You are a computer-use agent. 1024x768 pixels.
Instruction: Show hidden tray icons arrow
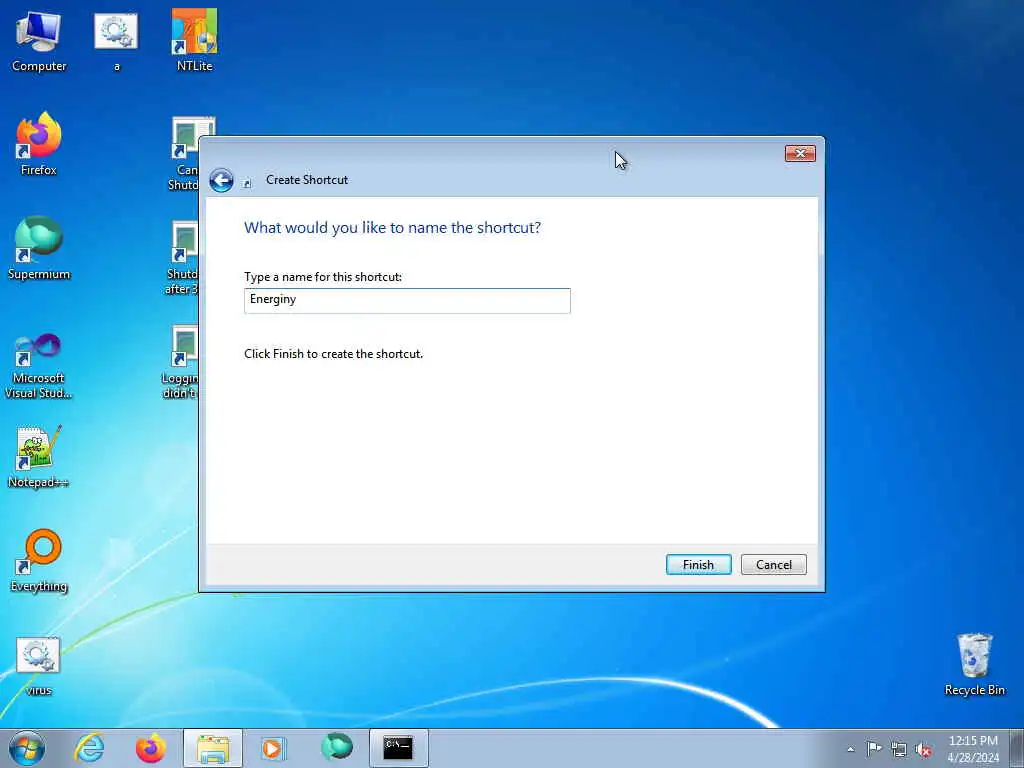tap(850, 750)
